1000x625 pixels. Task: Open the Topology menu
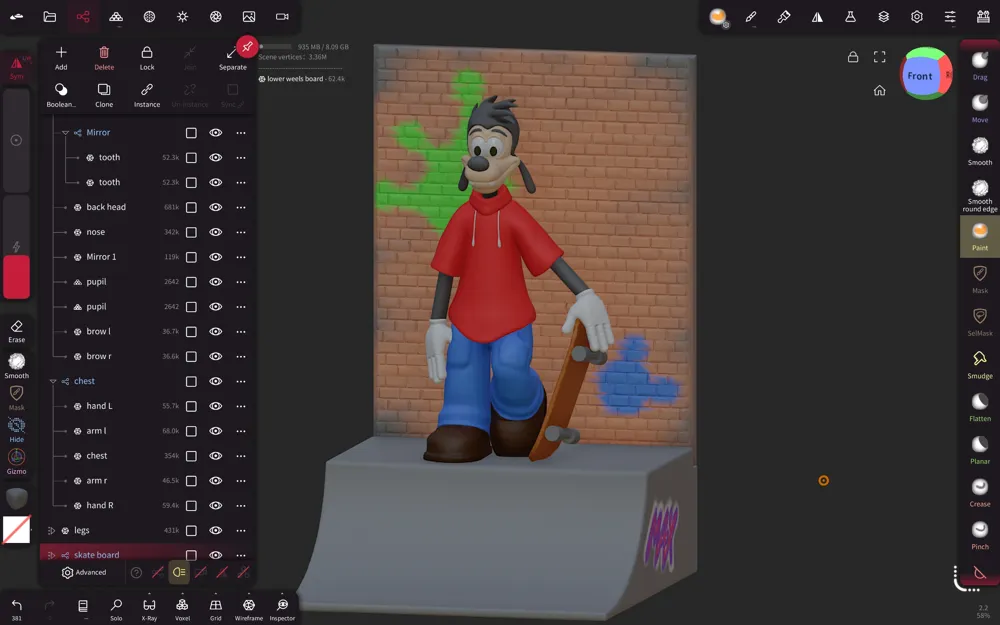(x=116, y=17)
